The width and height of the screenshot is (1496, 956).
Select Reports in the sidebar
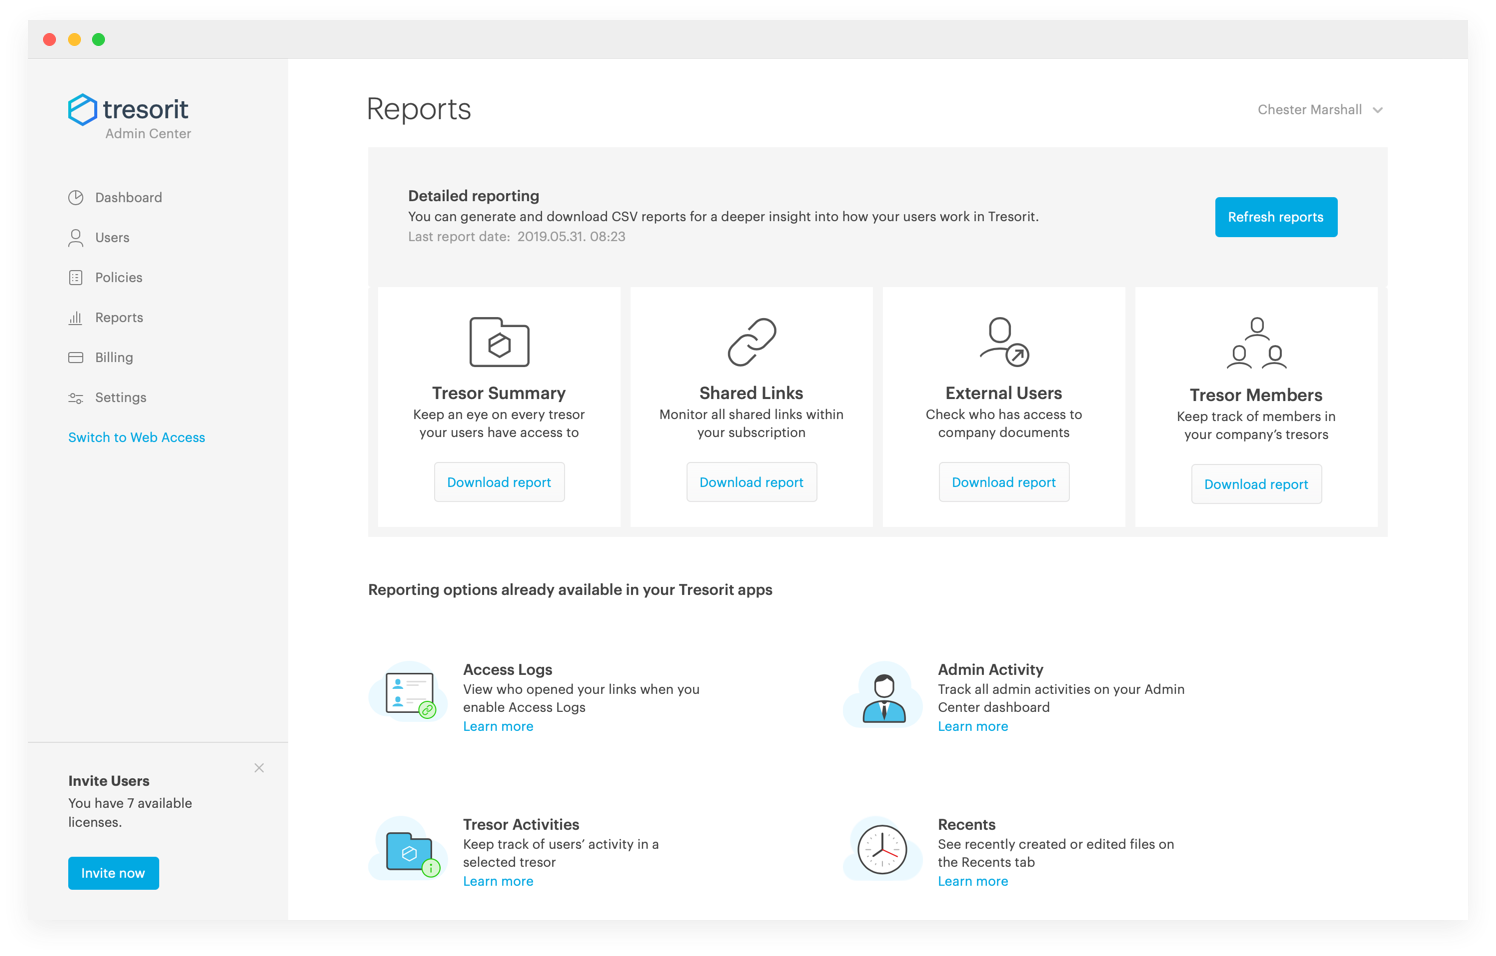coord(119,318)
